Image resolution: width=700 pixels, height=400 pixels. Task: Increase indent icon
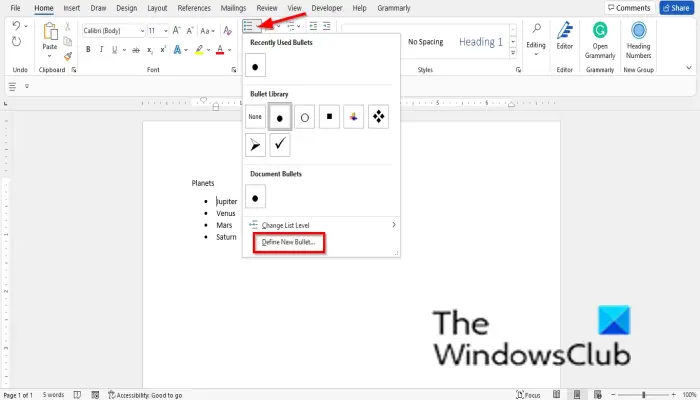point(327,26)
